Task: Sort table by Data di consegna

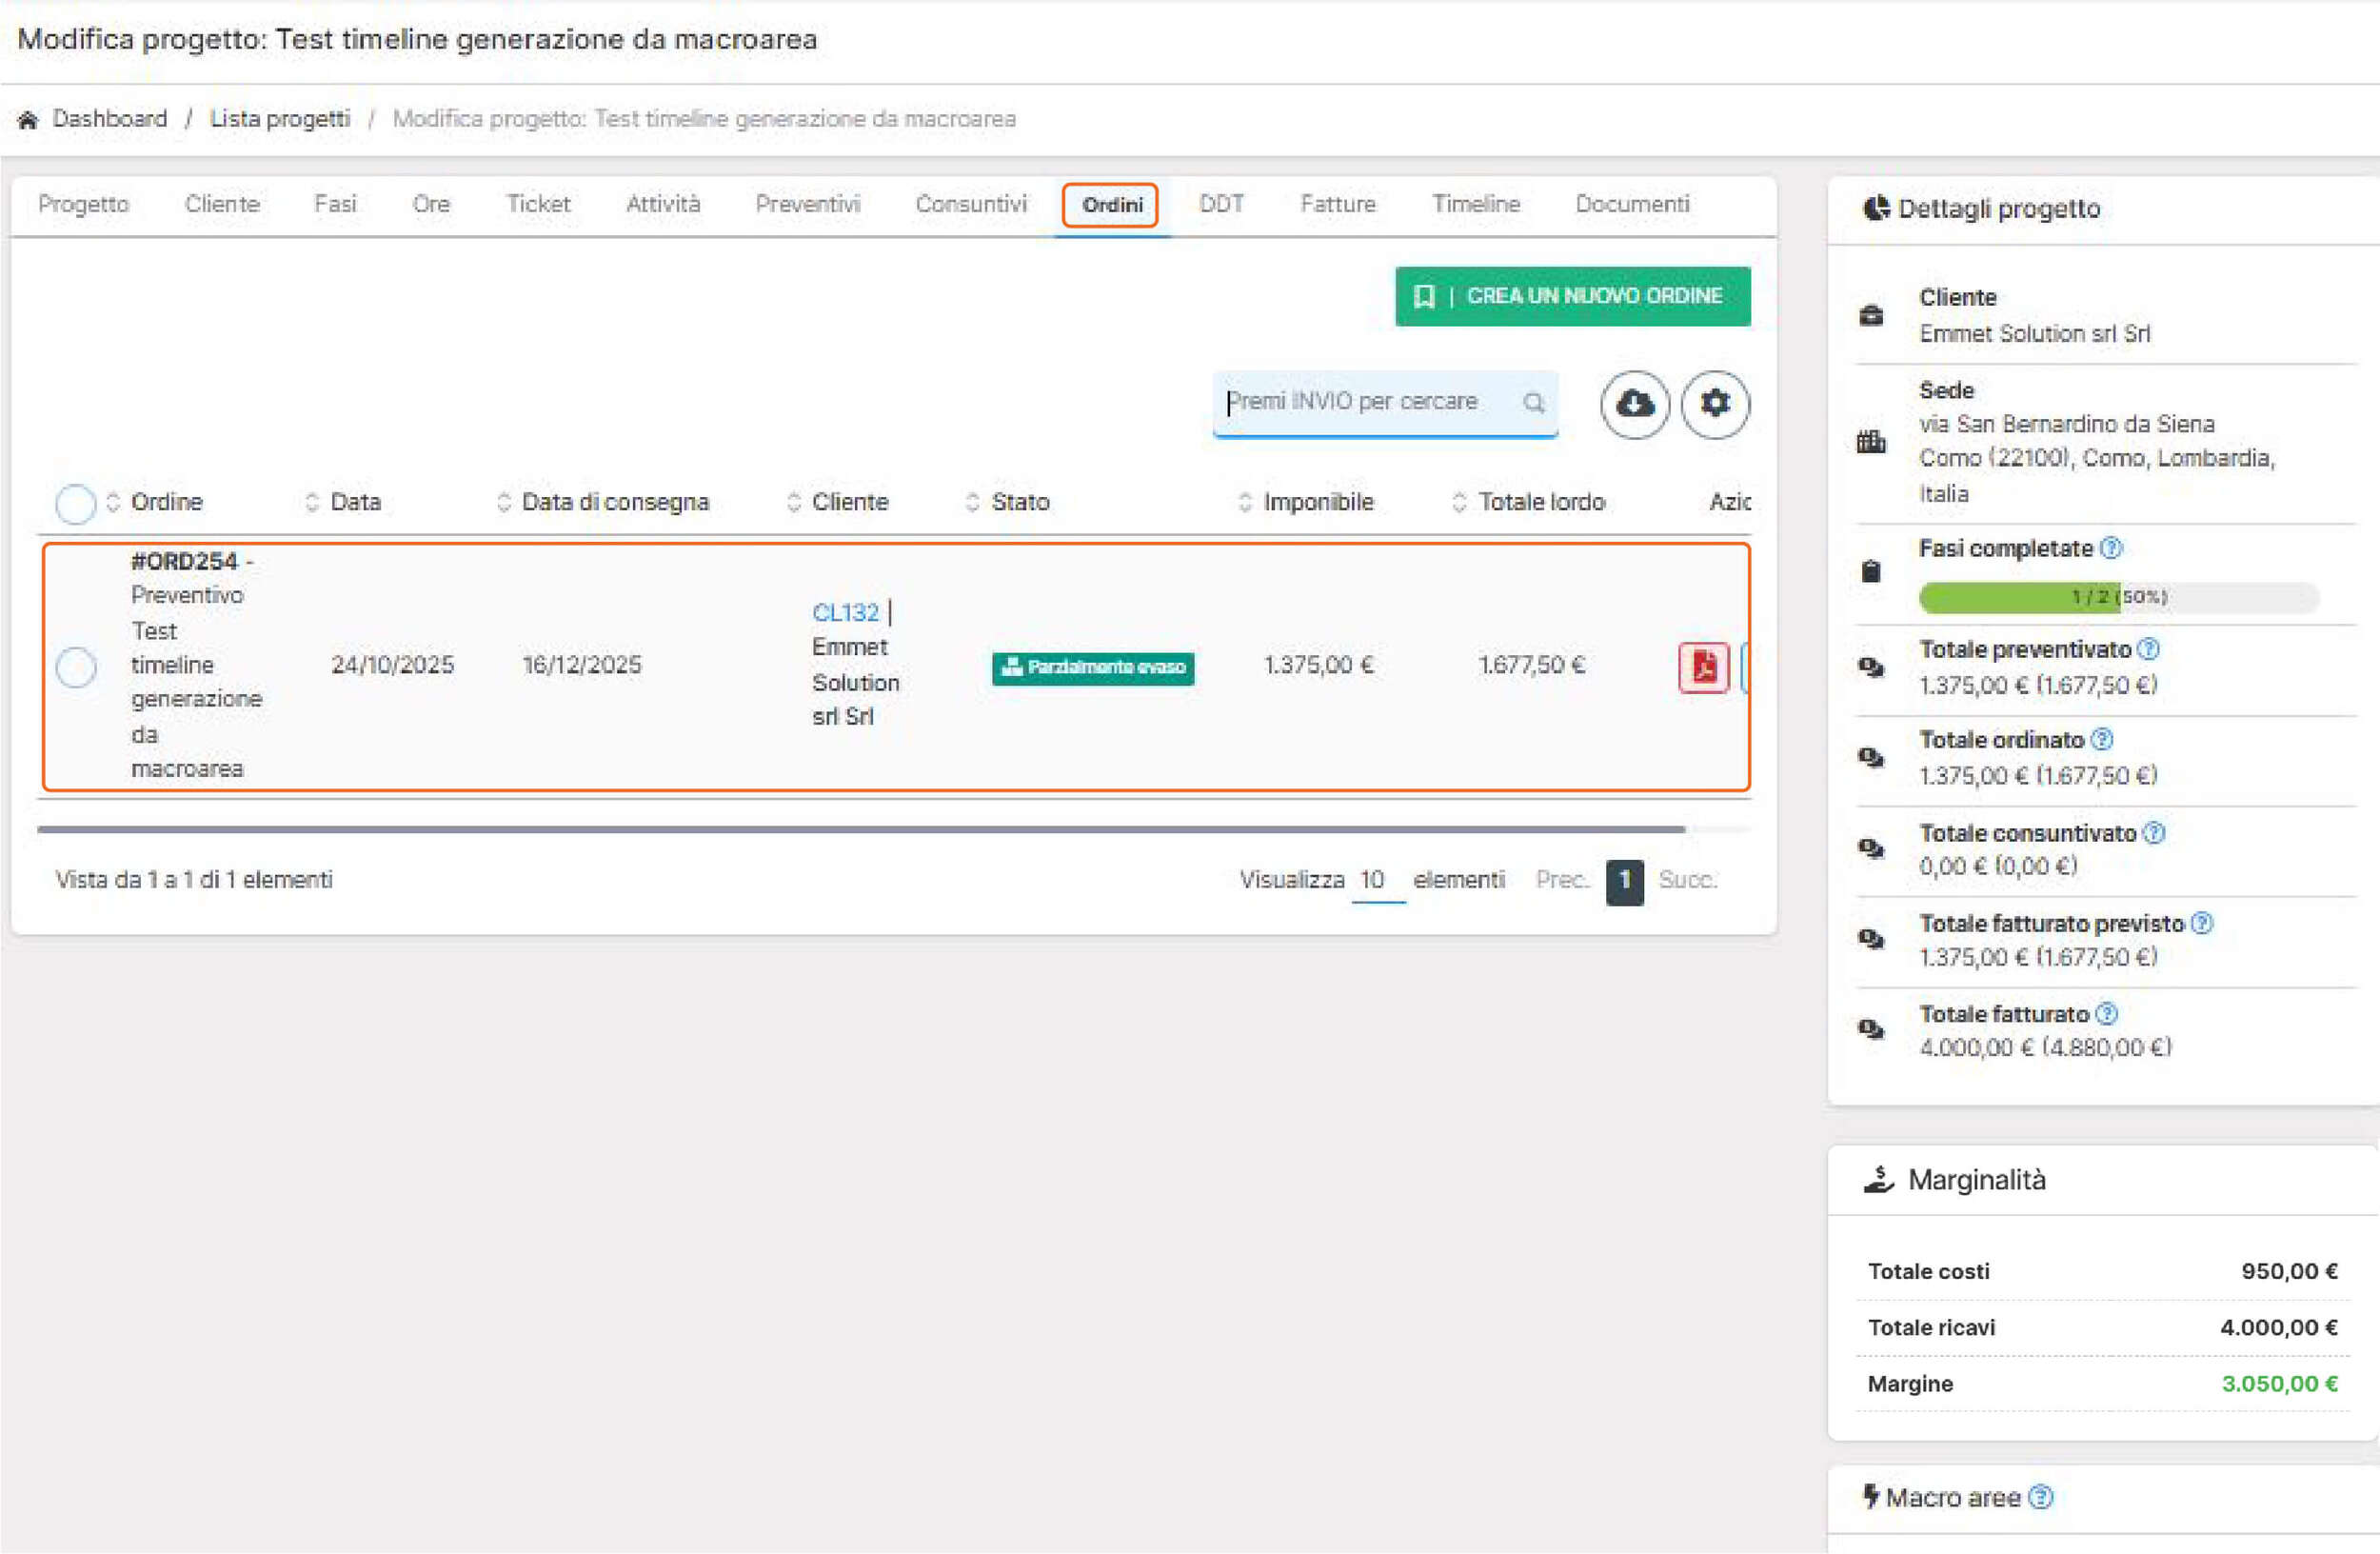Action: tap(614, 502)
